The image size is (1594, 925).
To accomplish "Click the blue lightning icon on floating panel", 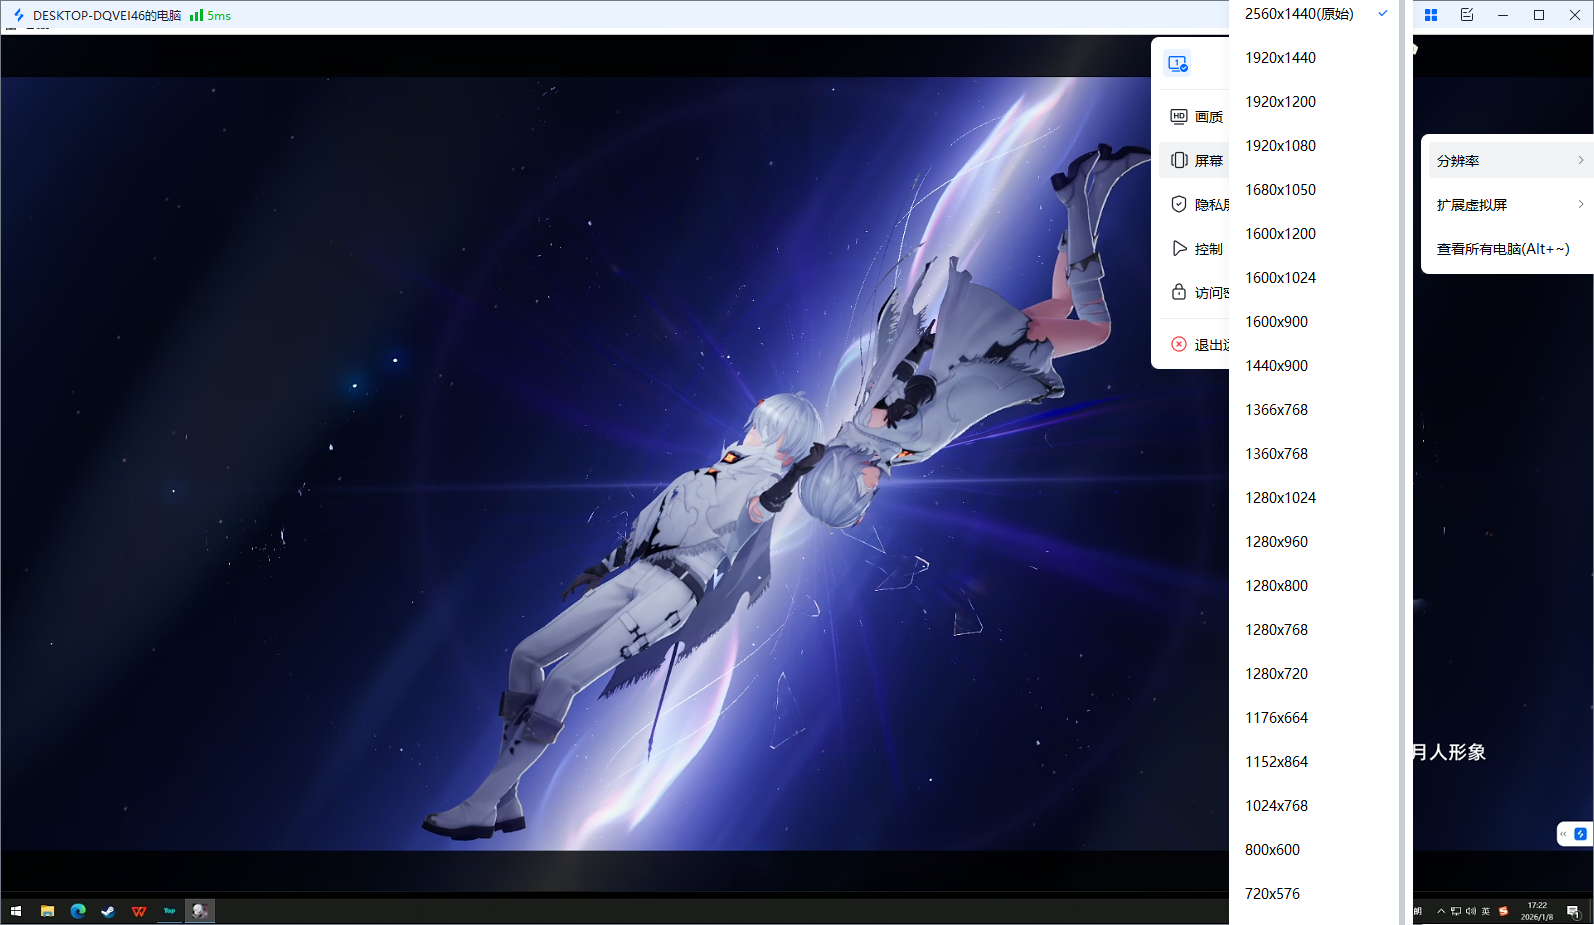I will click(1580, 834).
